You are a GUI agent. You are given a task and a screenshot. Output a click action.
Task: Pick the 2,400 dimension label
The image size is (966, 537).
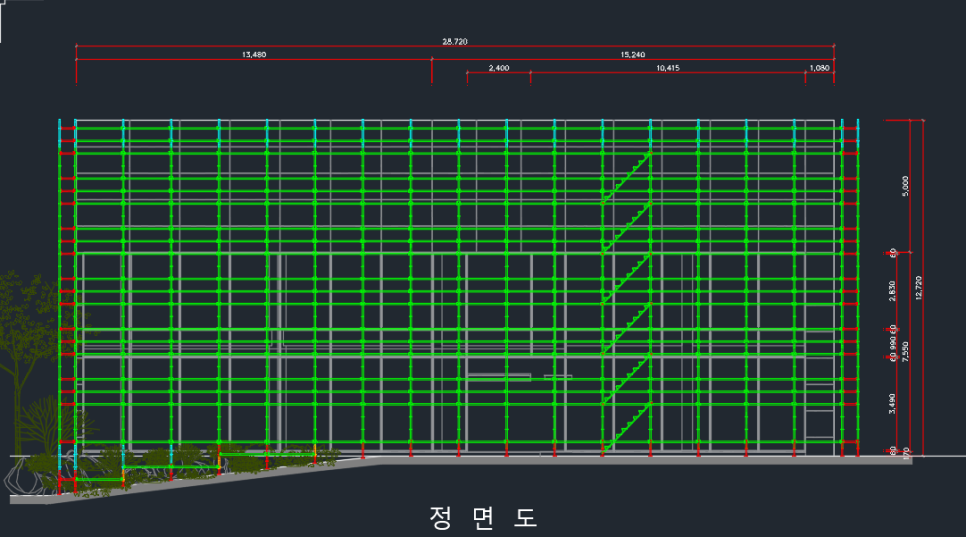click(499, 68)
